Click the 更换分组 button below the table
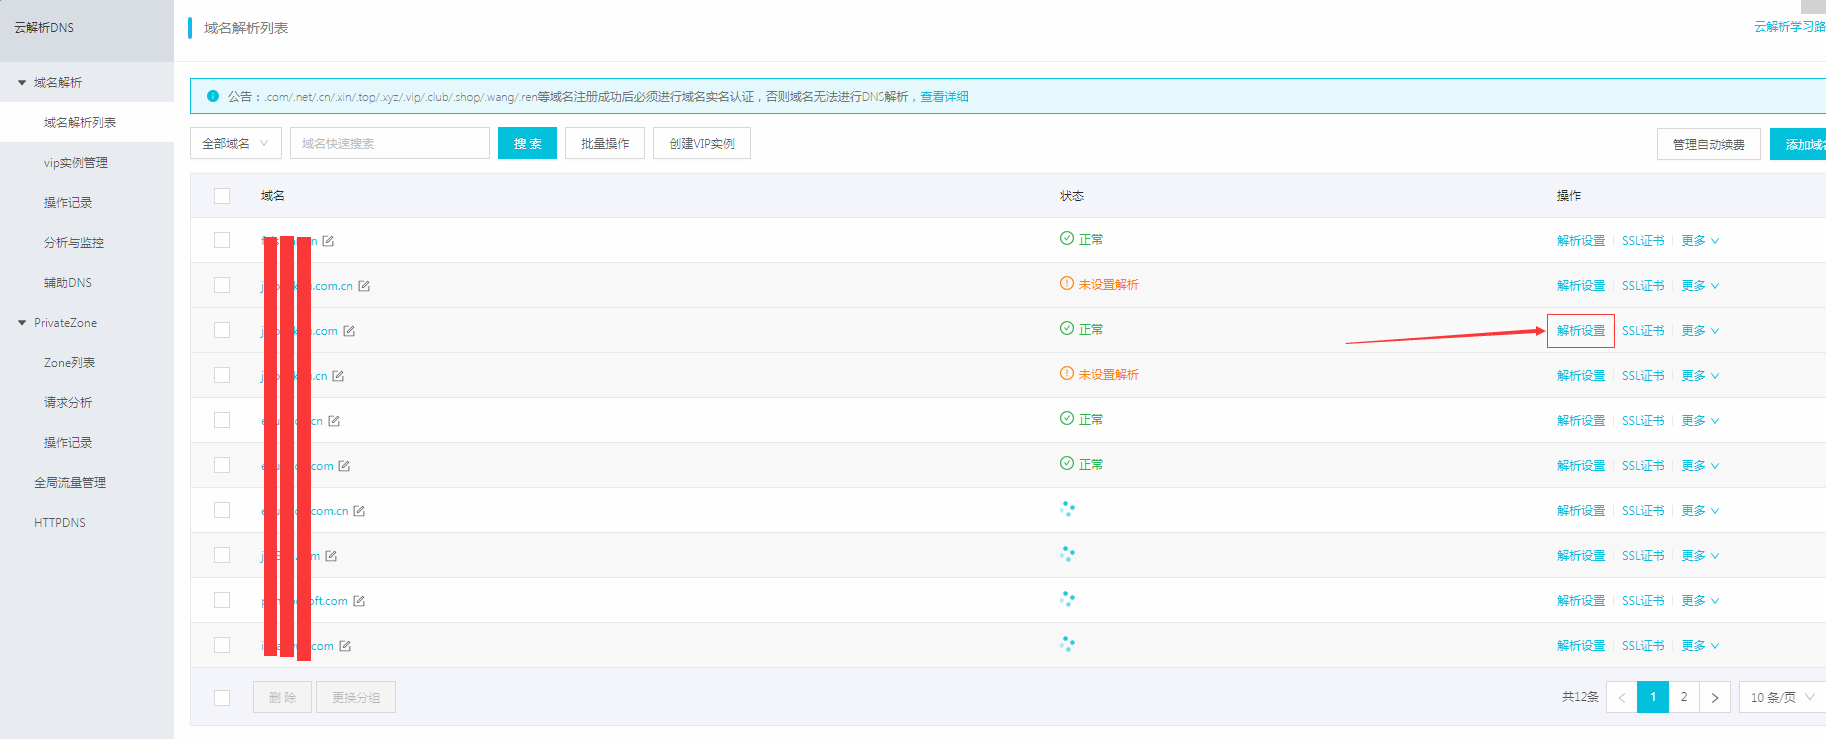 [x=356, y=697]
